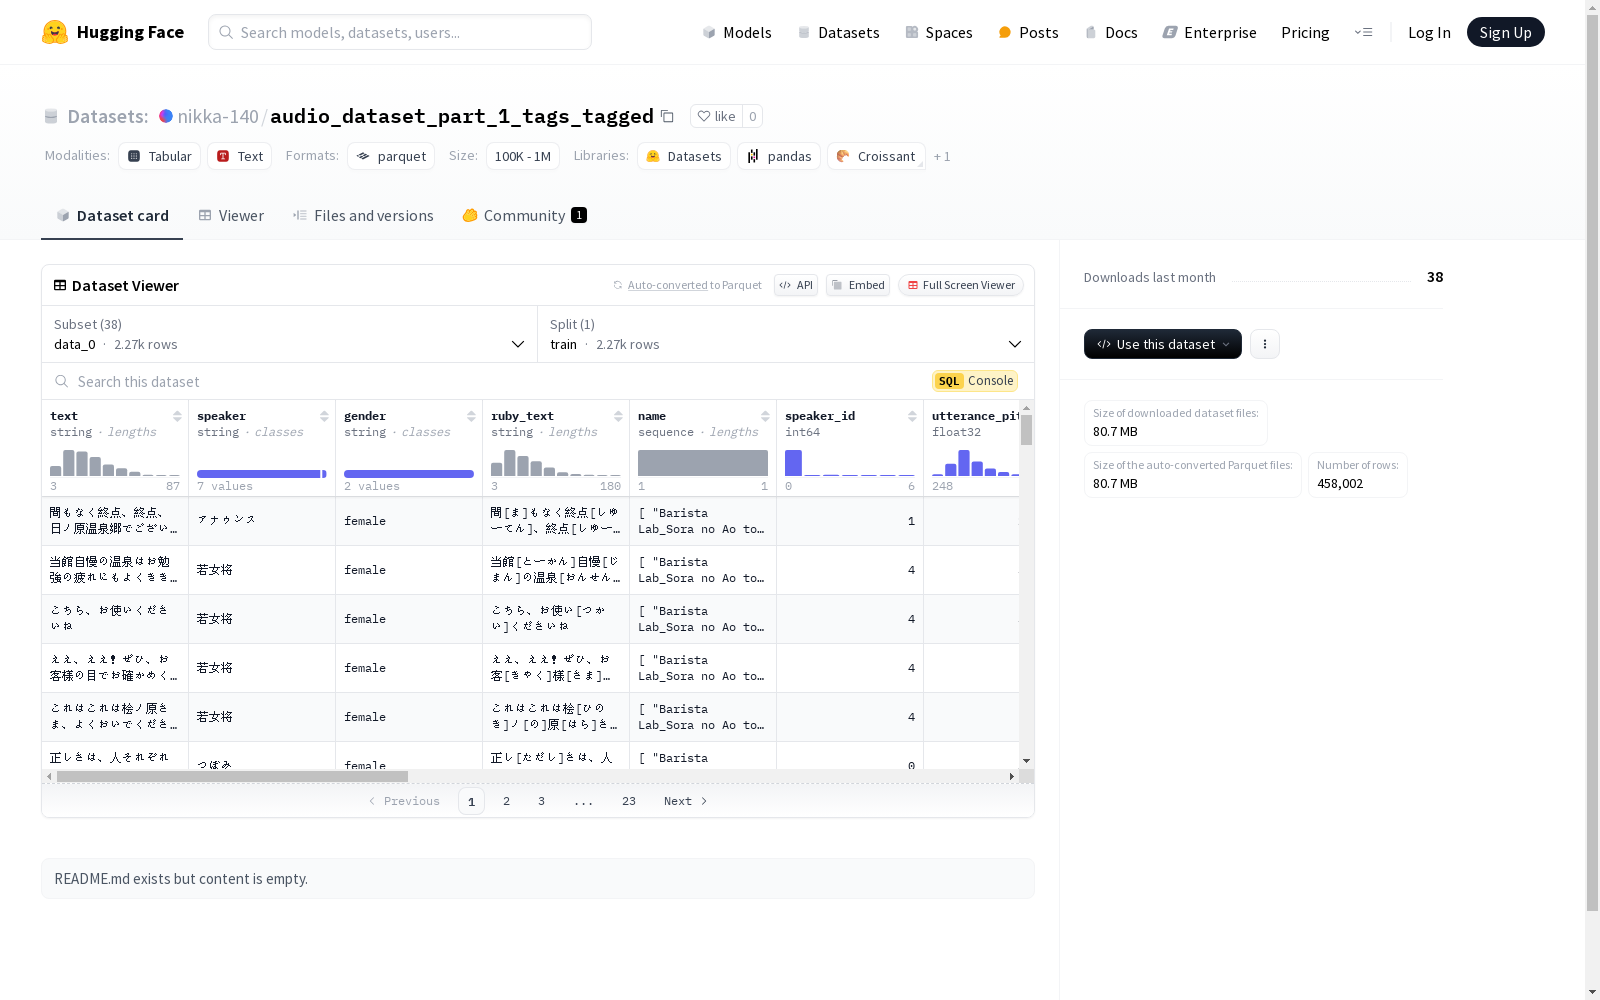Switch to the Dataset card tab
1600x1000 pixels.
[x=112, y=215]
